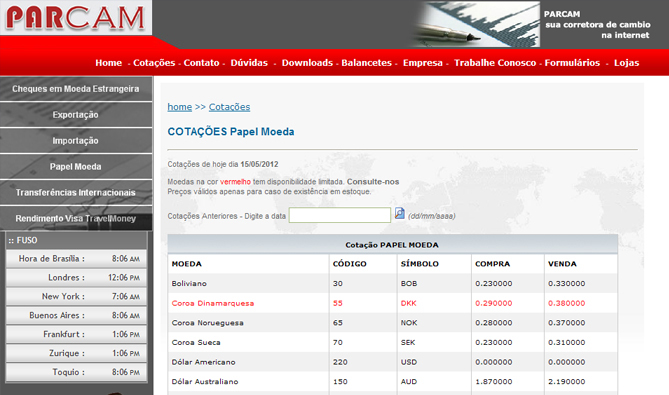Click the New York time row
669x395 pixels.
point(76,296)
